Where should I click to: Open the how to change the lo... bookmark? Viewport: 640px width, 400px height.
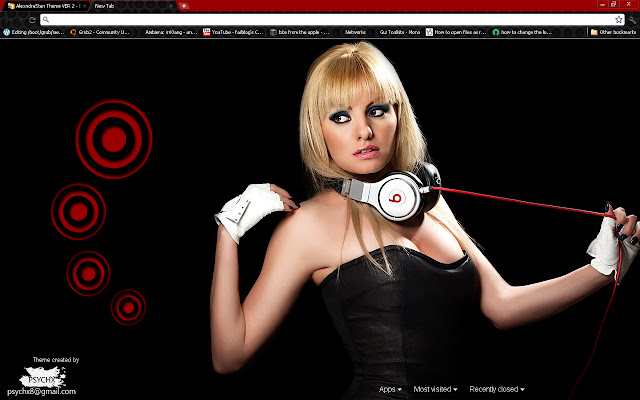(x=522, y=32)
